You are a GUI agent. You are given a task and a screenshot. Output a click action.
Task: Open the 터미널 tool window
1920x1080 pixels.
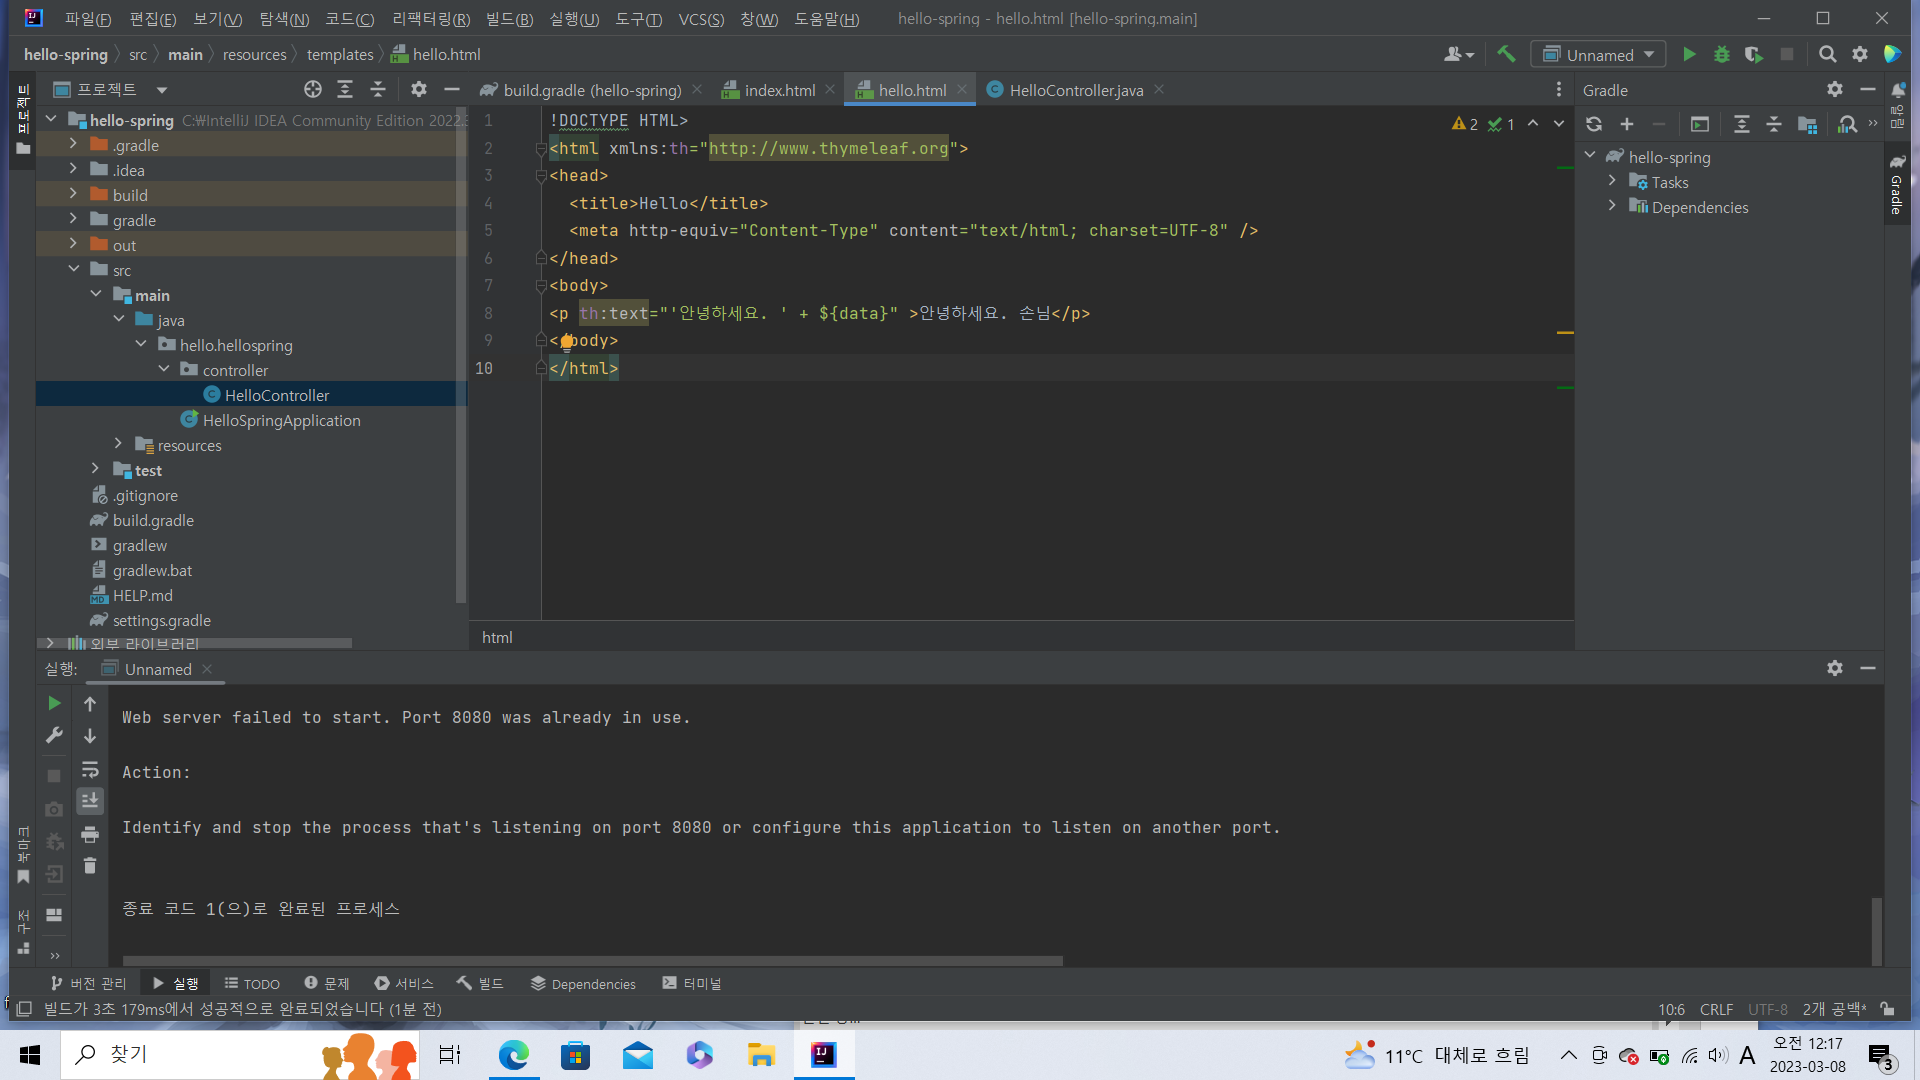point(692,984)
